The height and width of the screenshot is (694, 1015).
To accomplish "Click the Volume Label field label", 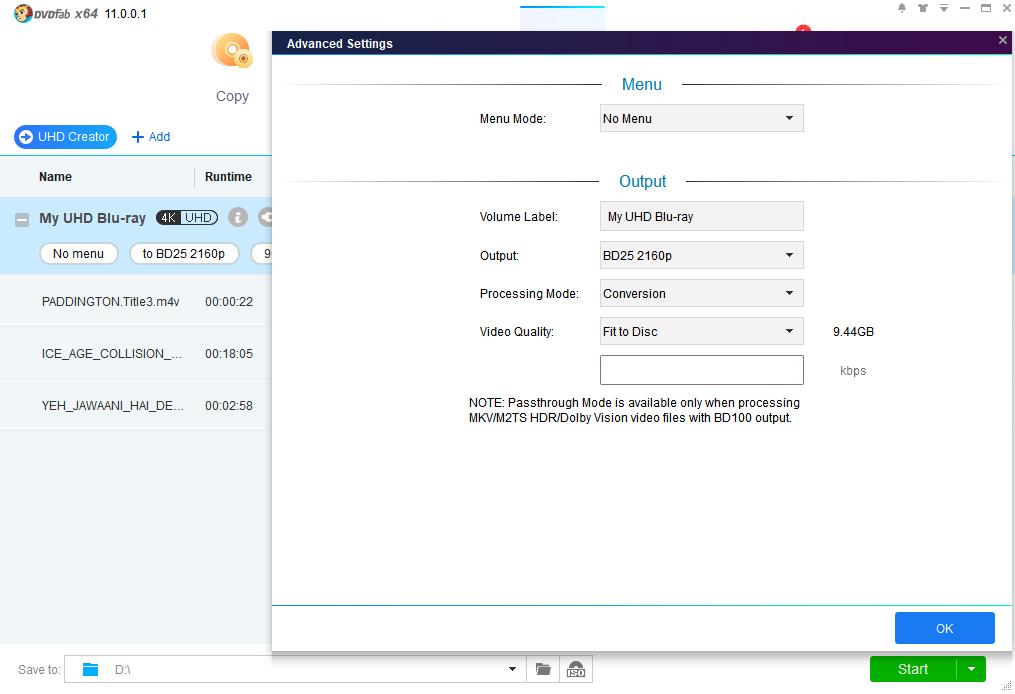I will click(x=519, y=217).
